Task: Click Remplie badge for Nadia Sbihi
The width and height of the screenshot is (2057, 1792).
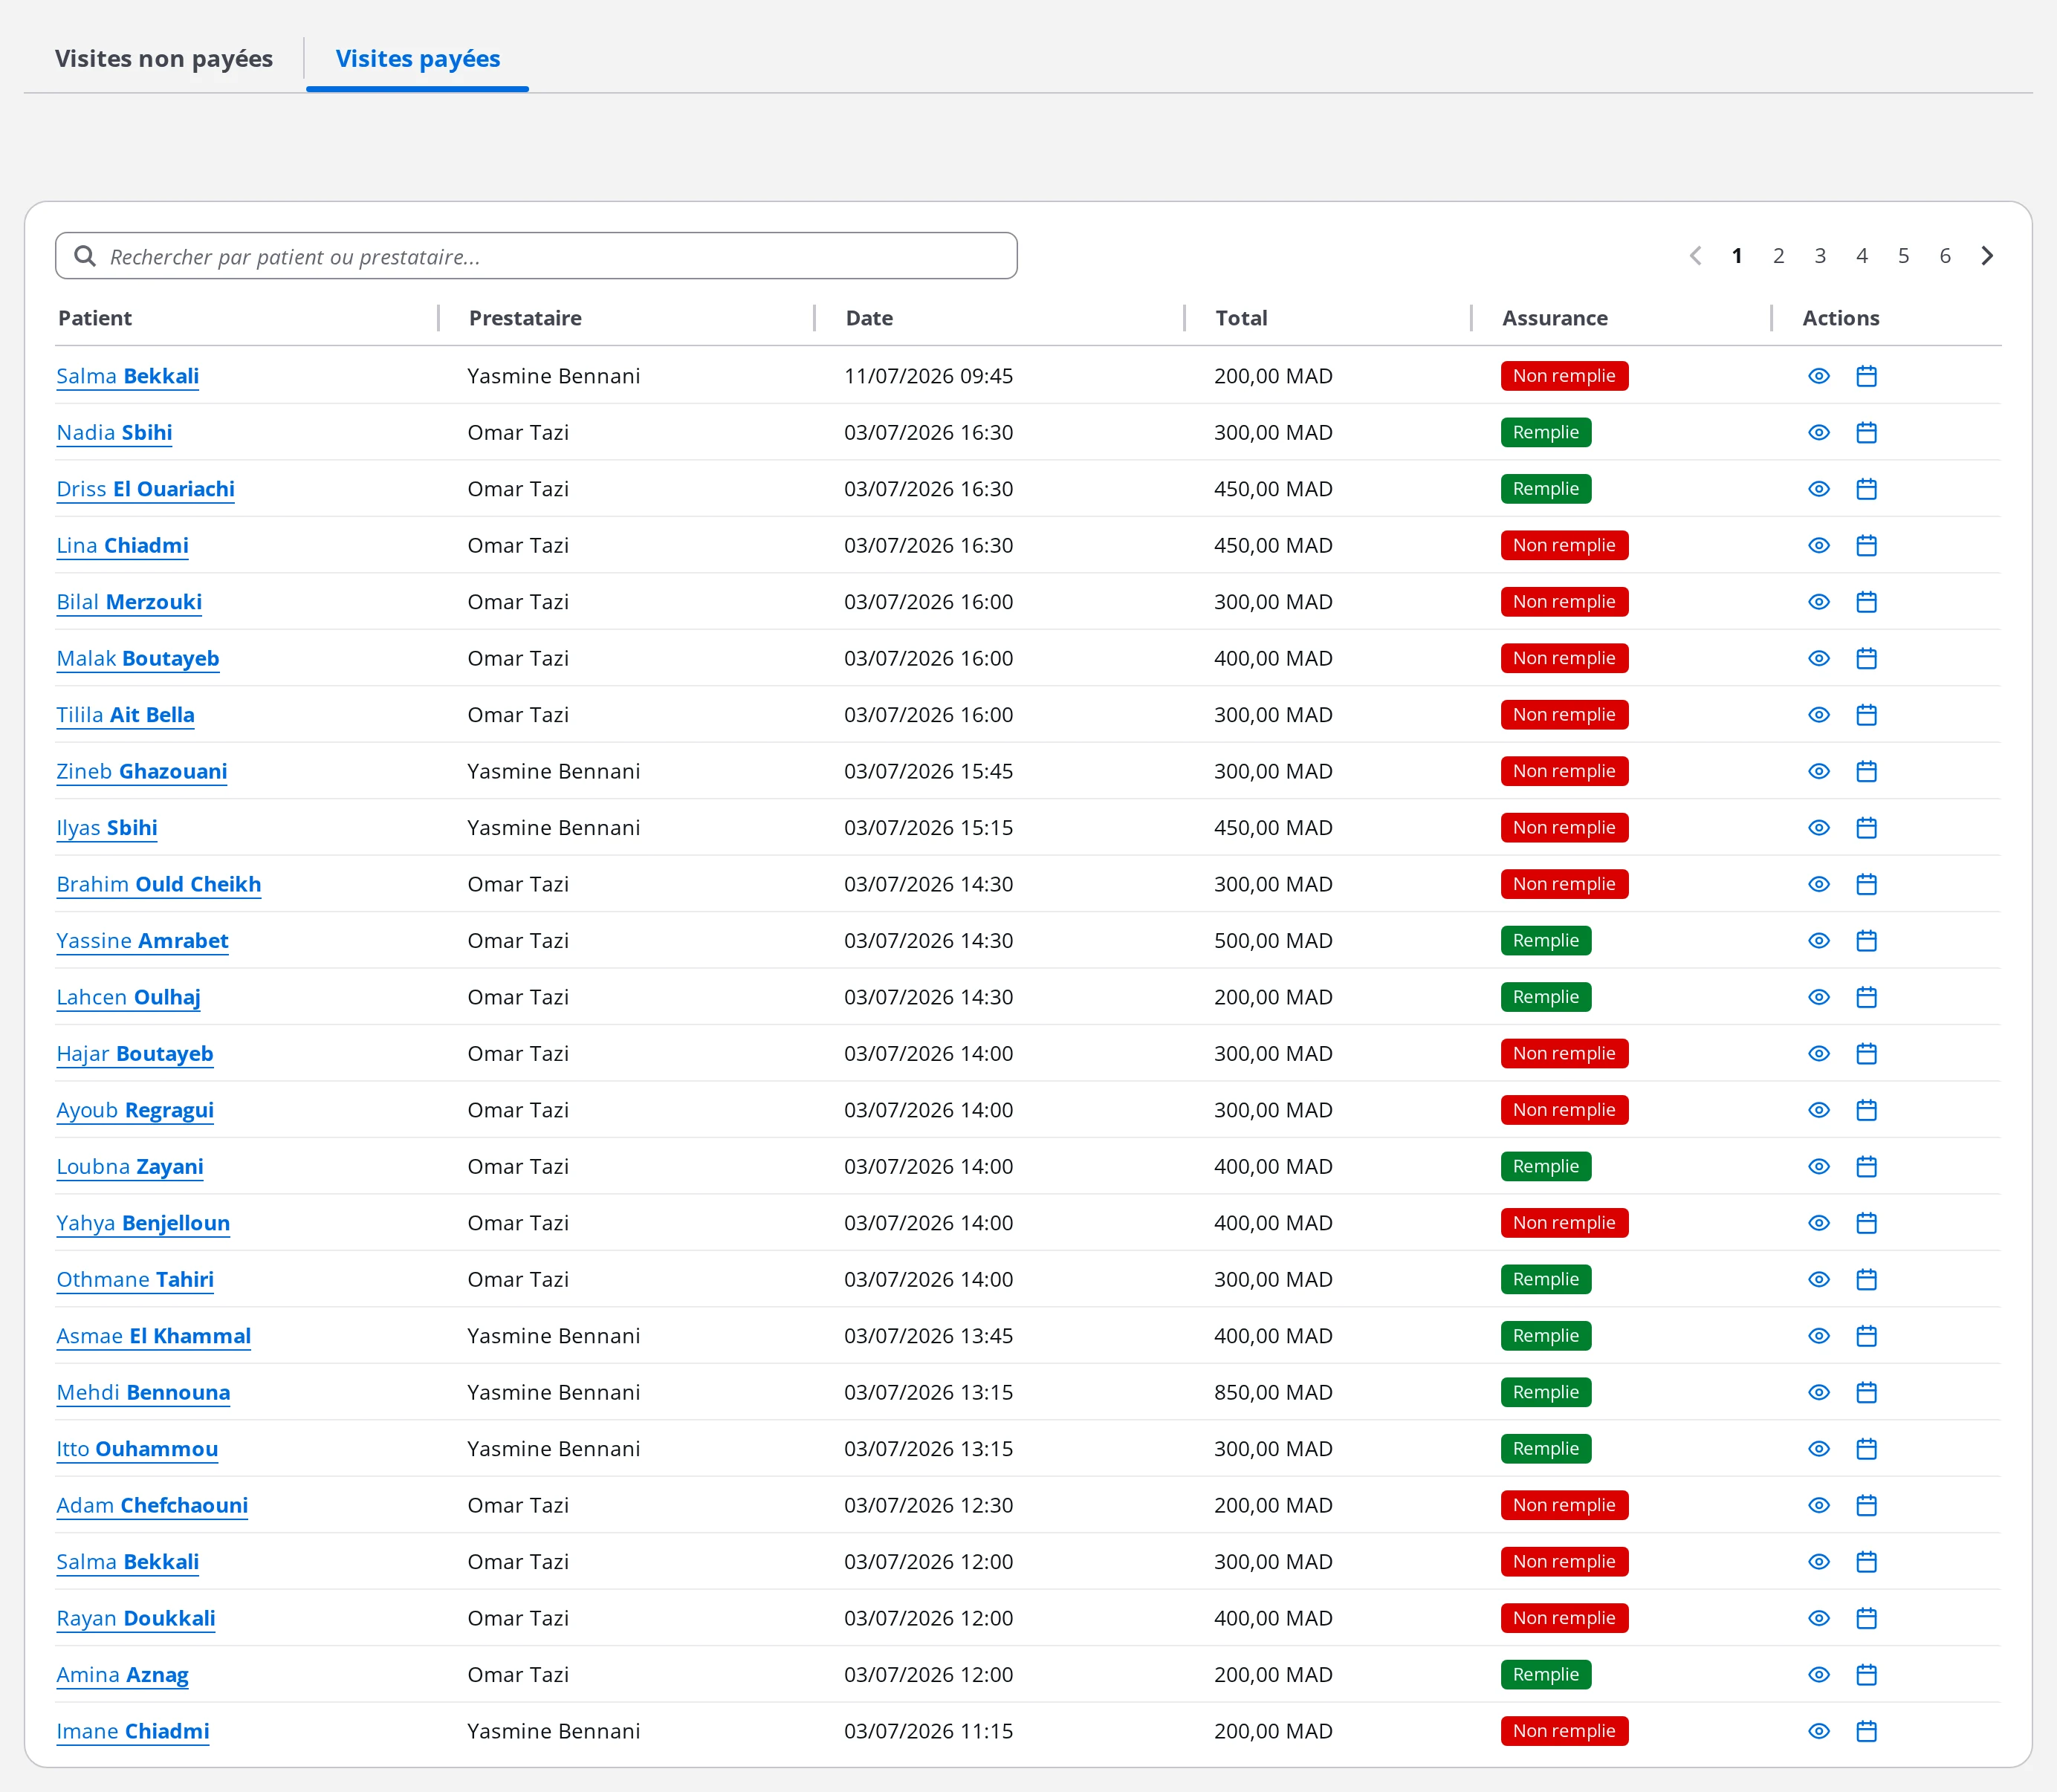Action: [x=1546, y=433]
